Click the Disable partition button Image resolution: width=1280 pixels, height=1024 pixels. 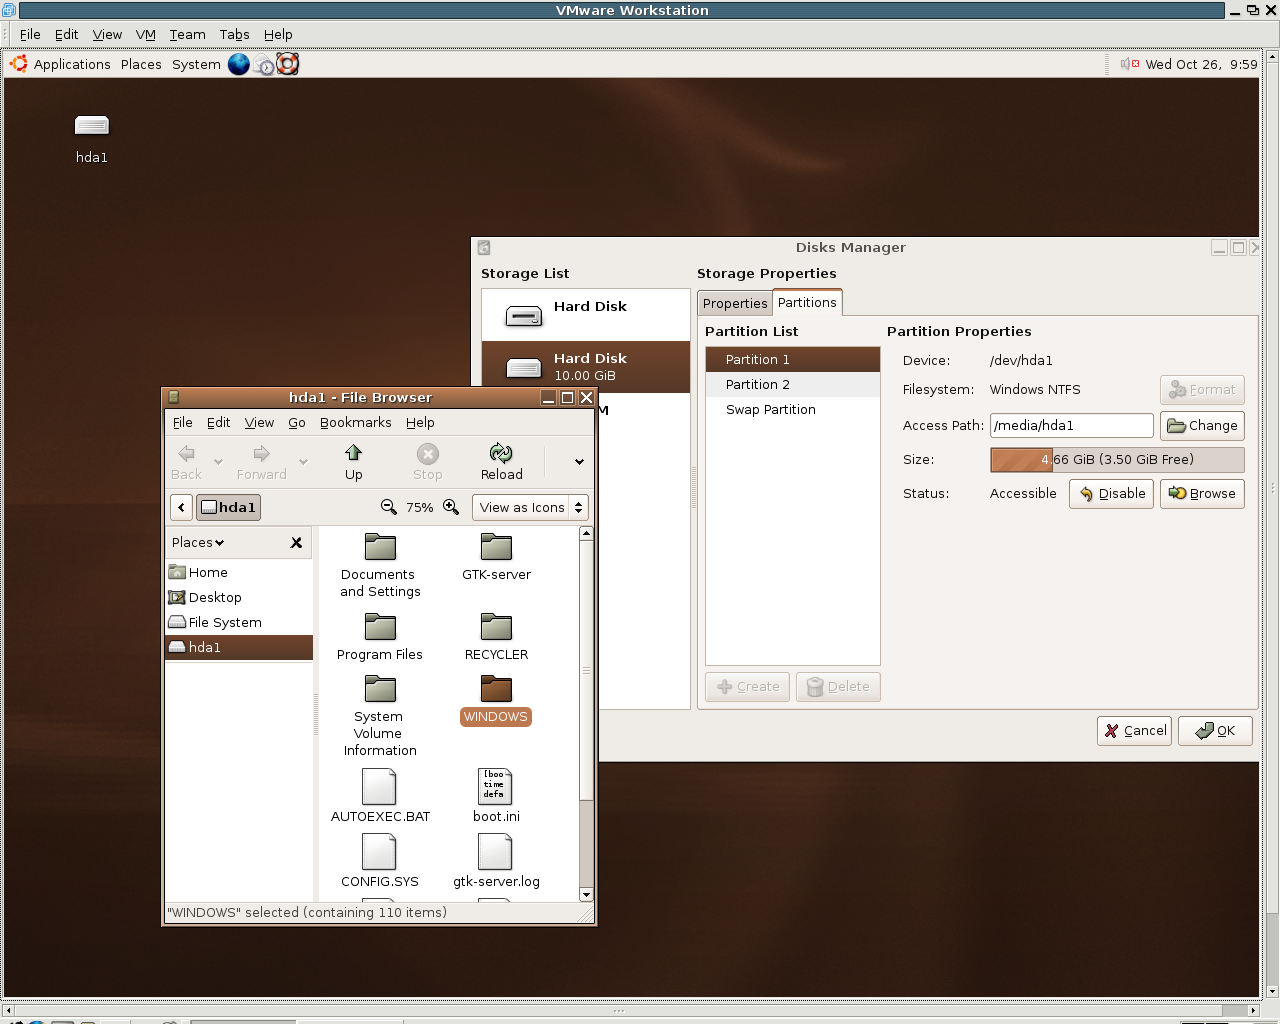point(1111,493)
